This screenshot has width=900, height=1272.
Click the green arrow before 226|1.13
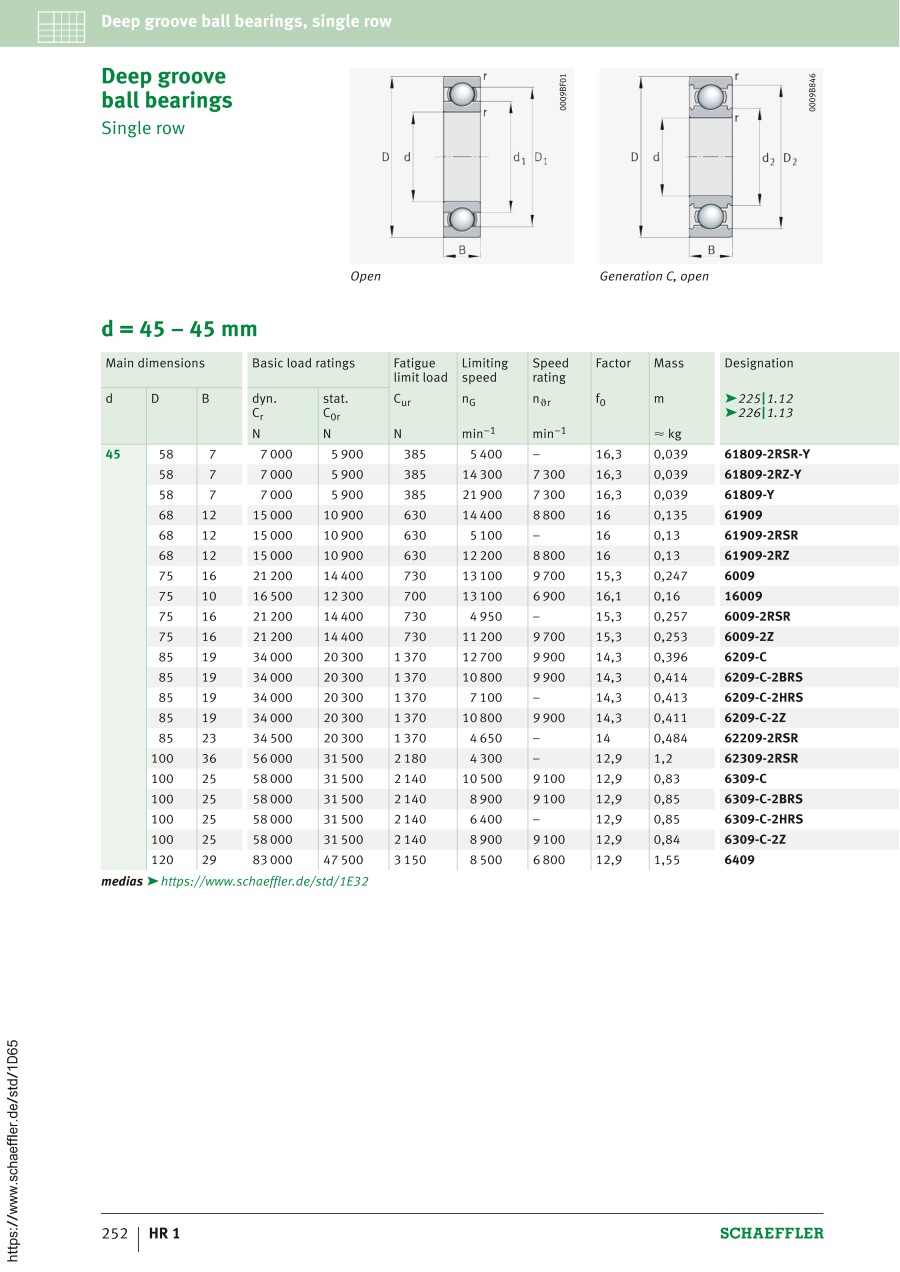point(730,412)
